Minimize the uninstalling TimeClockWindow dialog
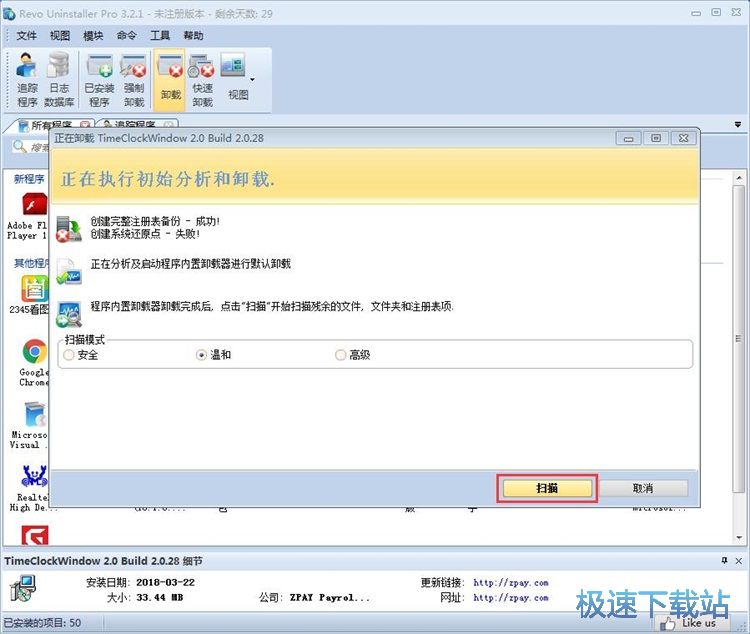The image size is (750, 634). (x=629, y=139)
